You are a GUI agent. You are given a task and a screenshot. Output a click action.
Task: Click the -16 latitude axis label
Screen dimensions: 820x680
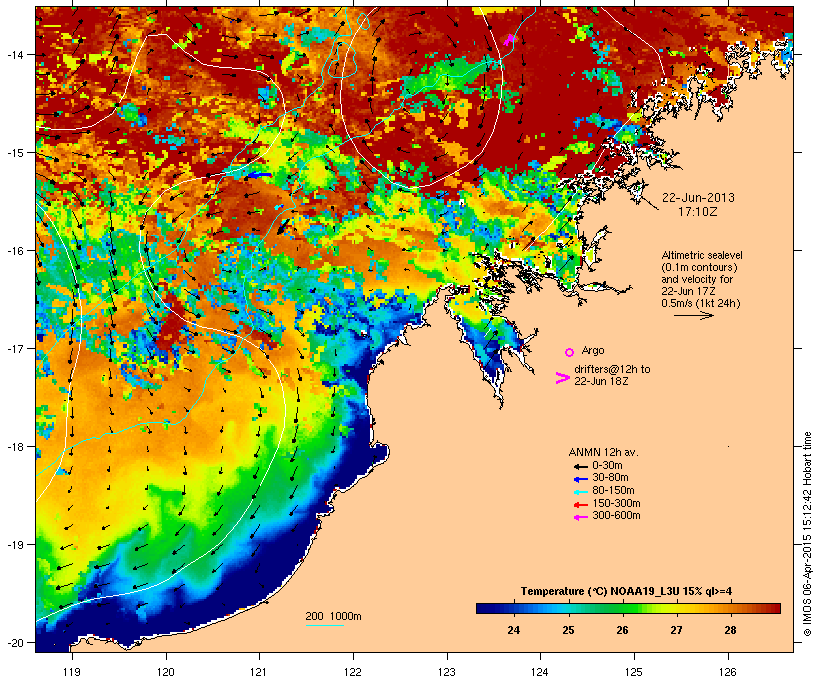[x=15, y=251]
